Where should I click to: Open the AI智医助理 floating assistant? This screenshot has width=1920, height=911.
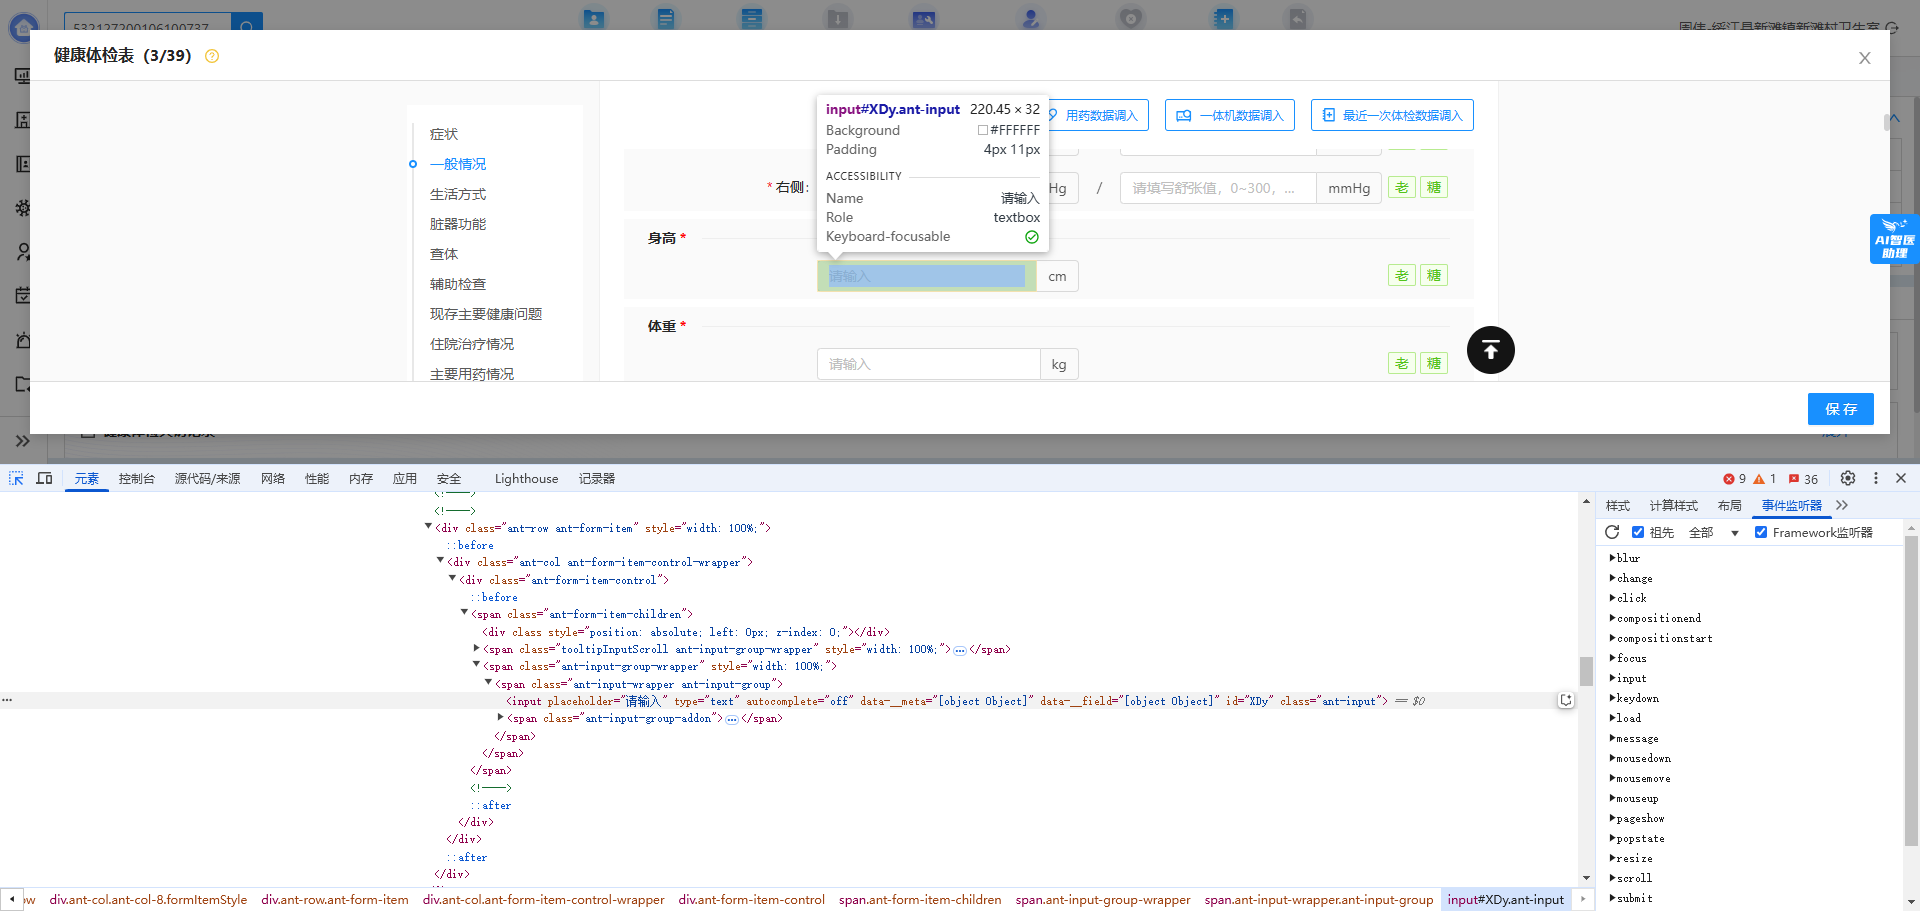[x=1894, y=239]
